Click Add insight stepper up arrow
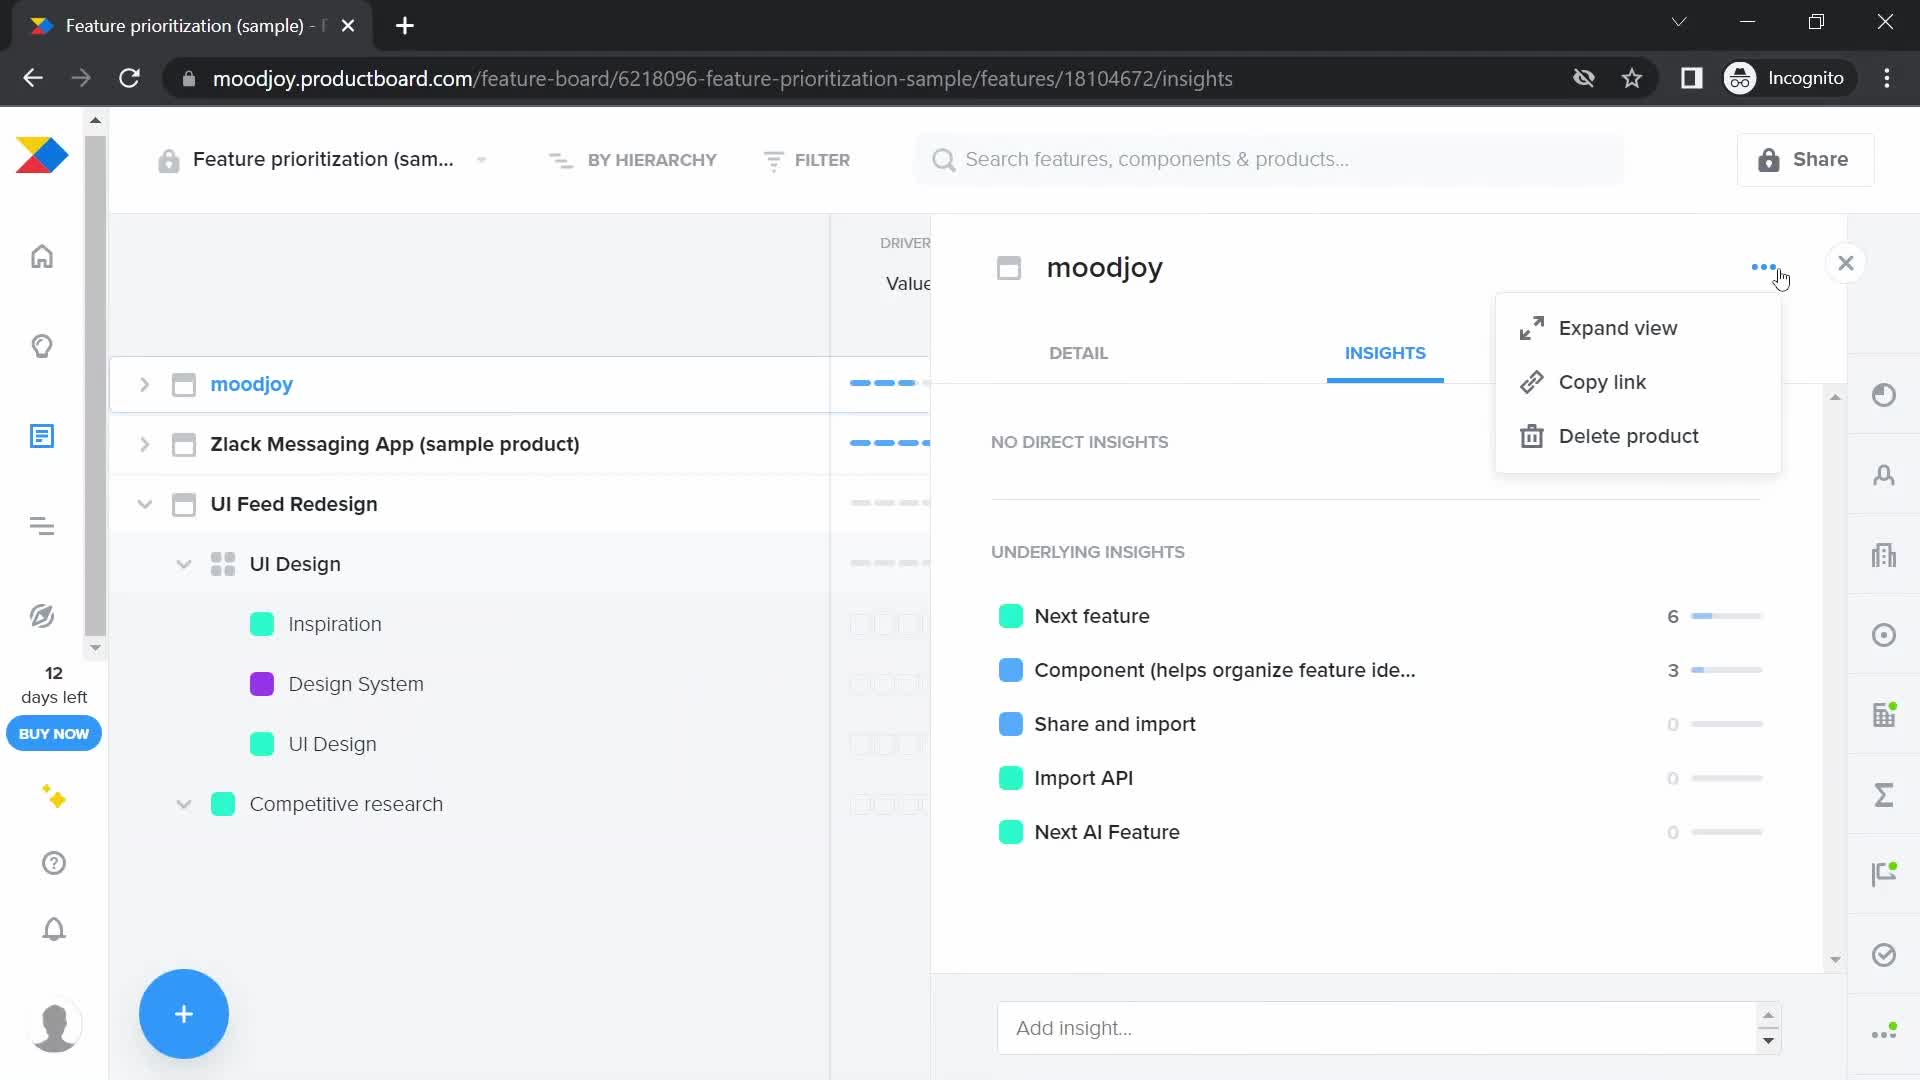Screen dimensions: 1920x1080 click(x=1768, y=1016)
